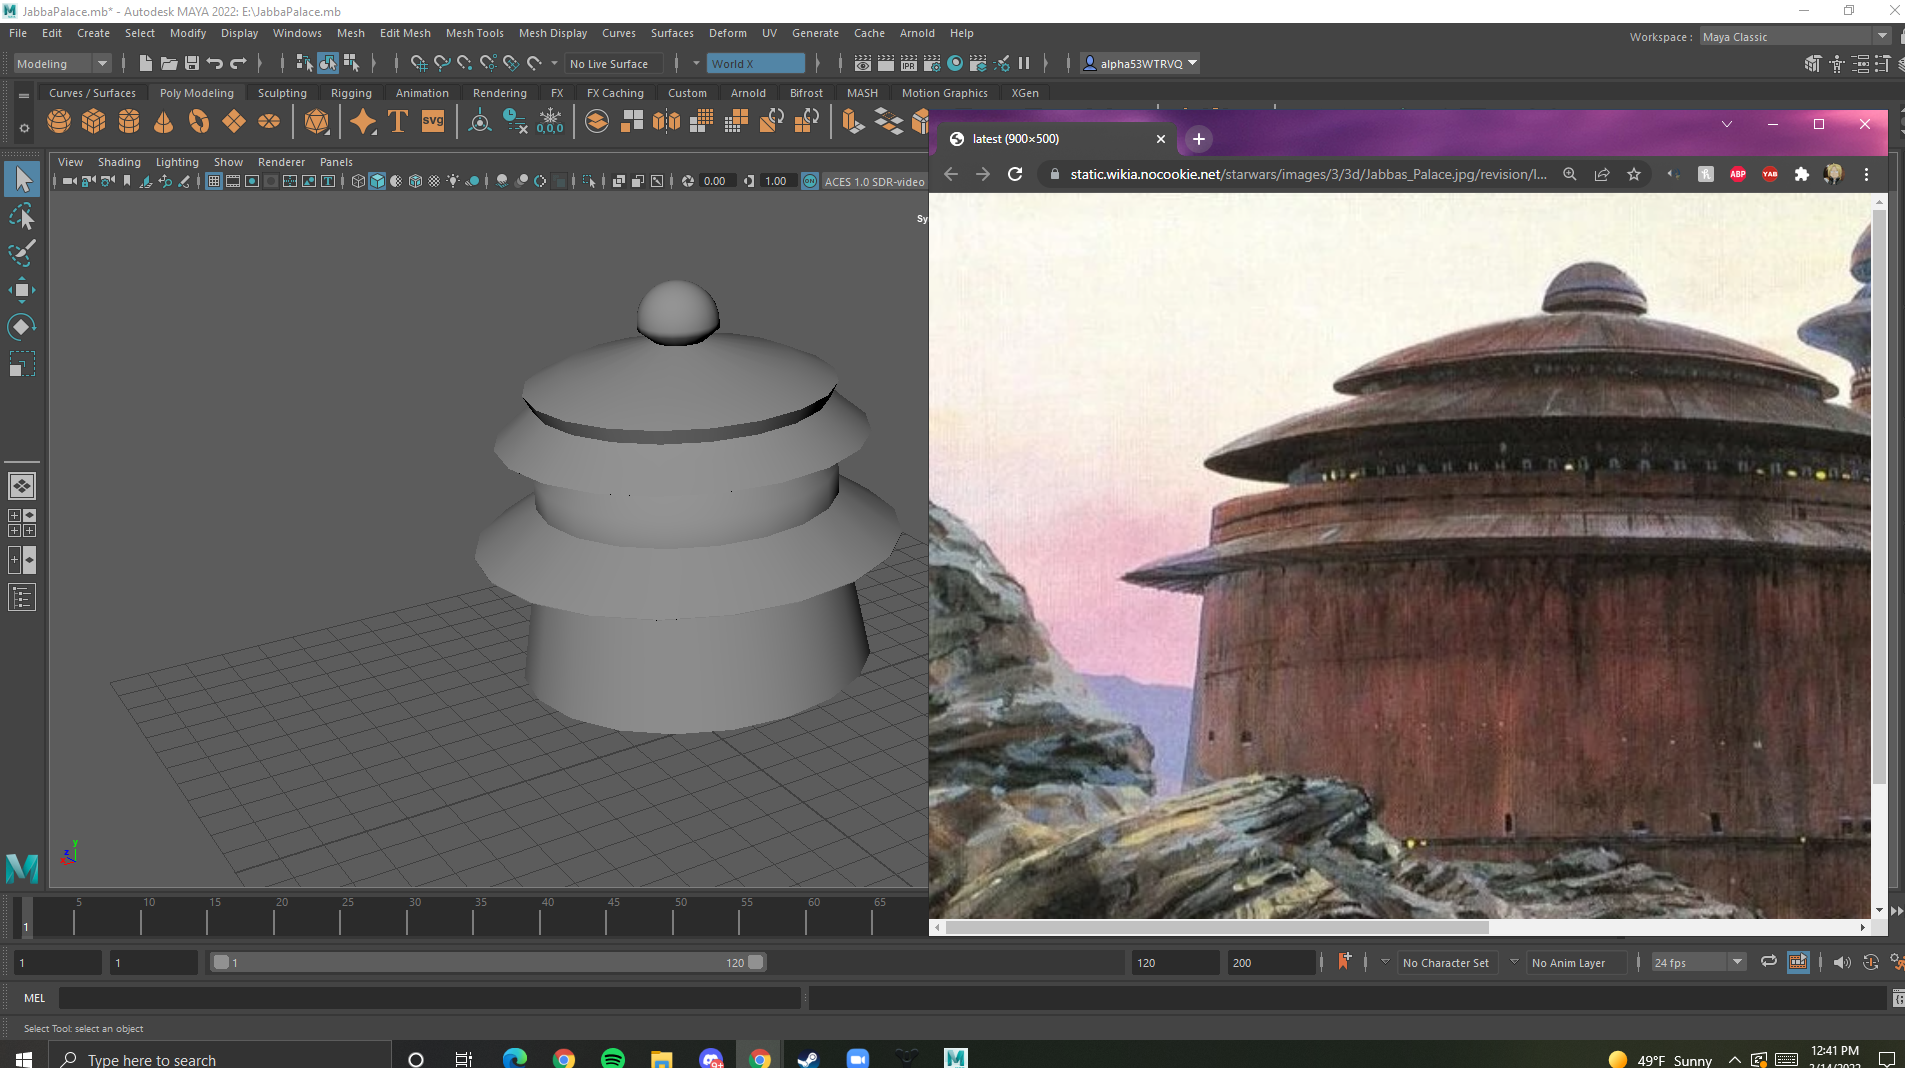The height and width of the screenshot is (1068, 1905).
Task: Click the Super Shape star icon
Action: (x=363, y=122)
